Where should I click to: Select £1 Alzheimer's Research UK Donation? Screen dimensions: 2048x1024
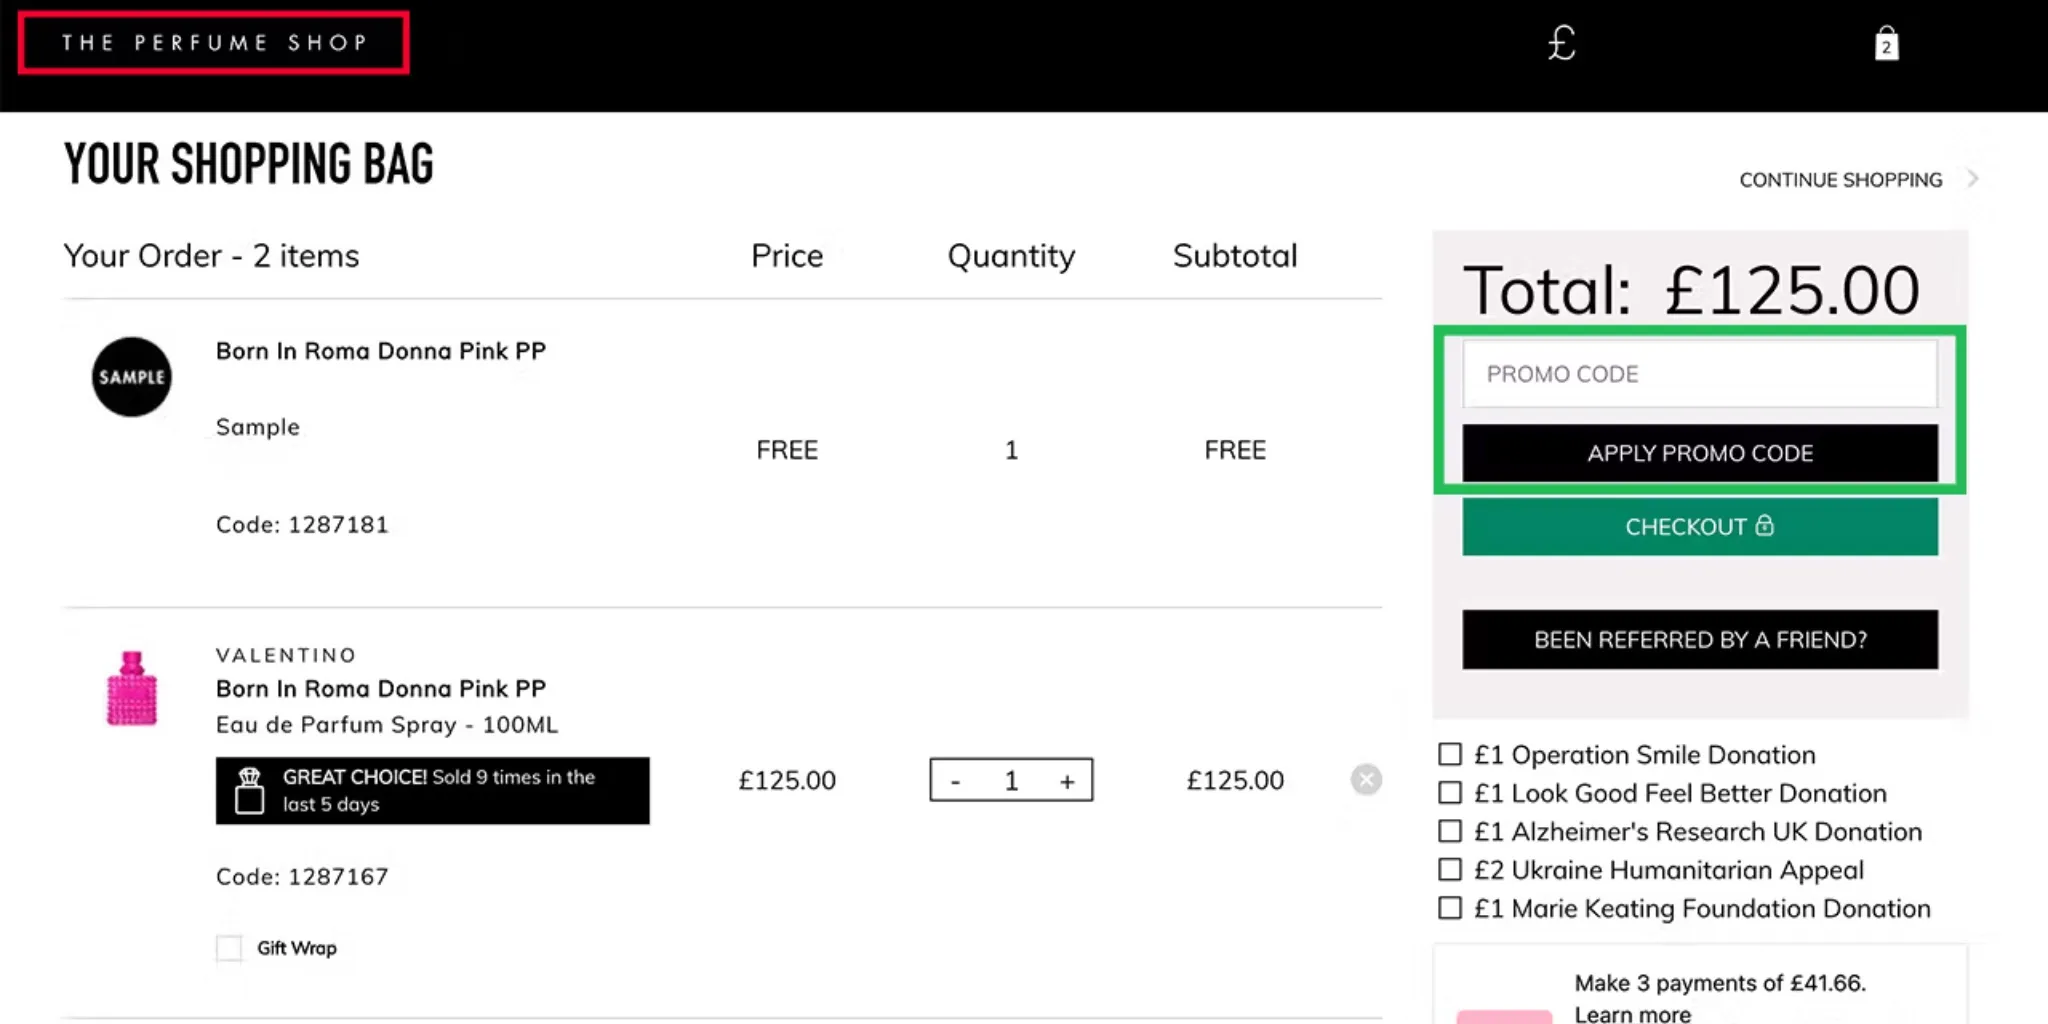(x=1450, y=831)
